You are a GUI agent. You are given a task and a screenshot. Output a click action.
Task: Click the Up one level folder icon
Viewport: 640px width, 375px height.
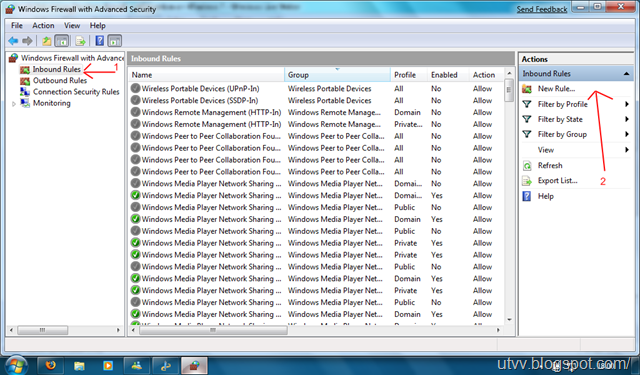[x=47, y=41]
